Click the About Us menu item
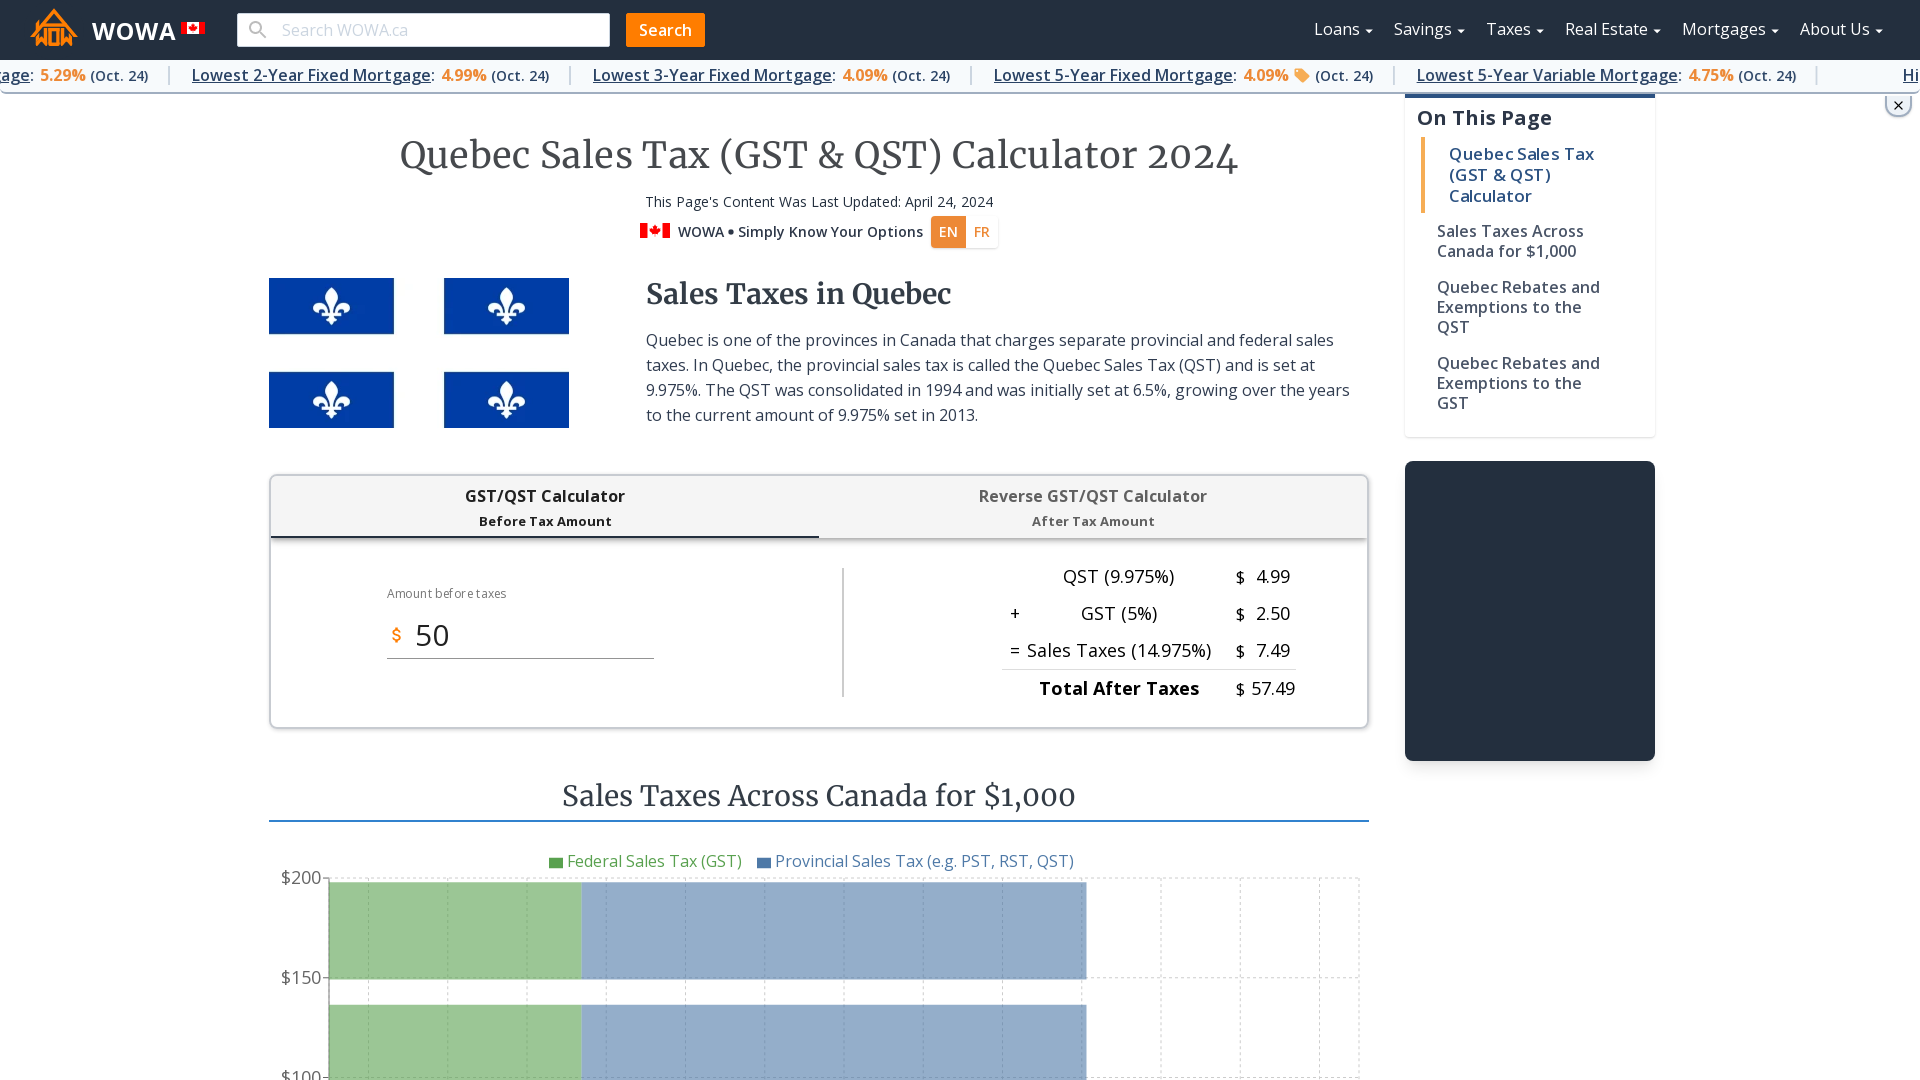The image size is (1920, 1080). [x=1840, y=29]
